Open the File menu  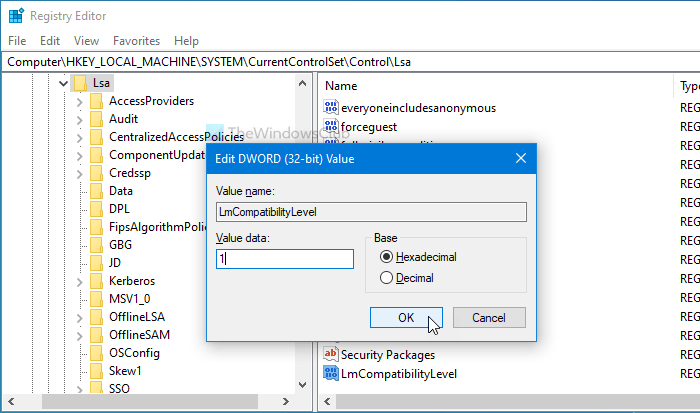click(17, 41)
